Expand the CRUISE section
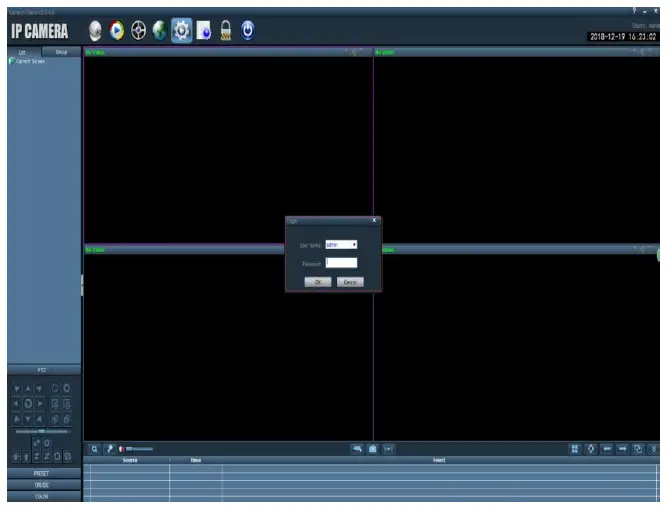Viewport: 672px width, 512px height. click(x=44, y=485)
